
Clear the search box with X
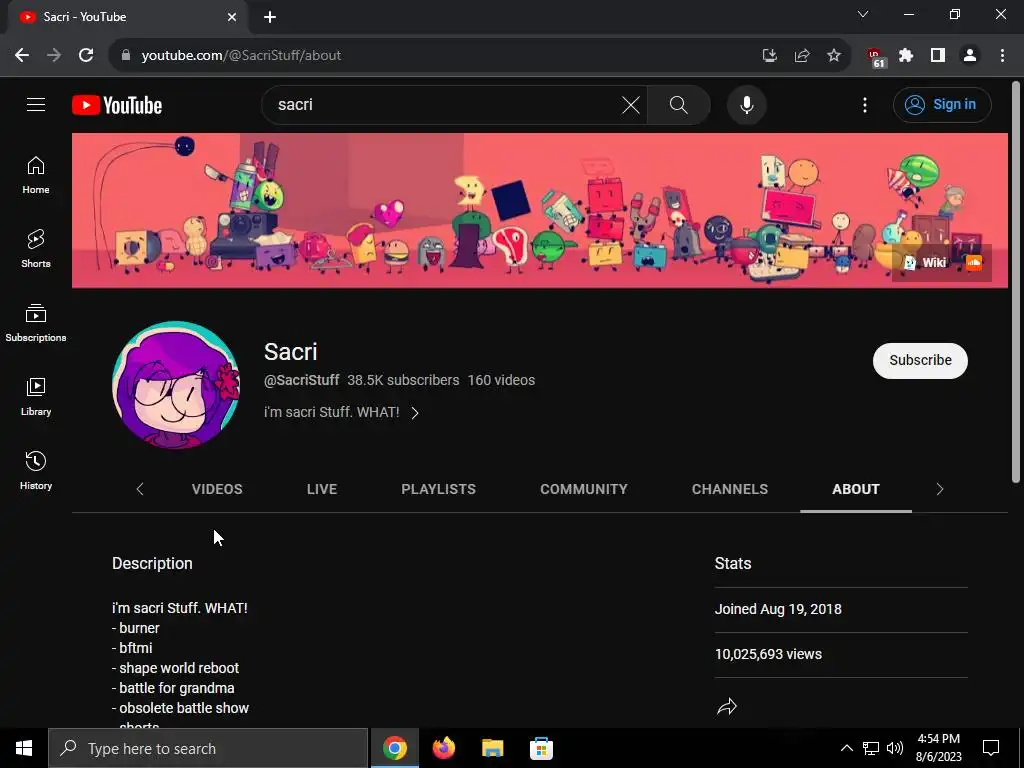point(630,104)
